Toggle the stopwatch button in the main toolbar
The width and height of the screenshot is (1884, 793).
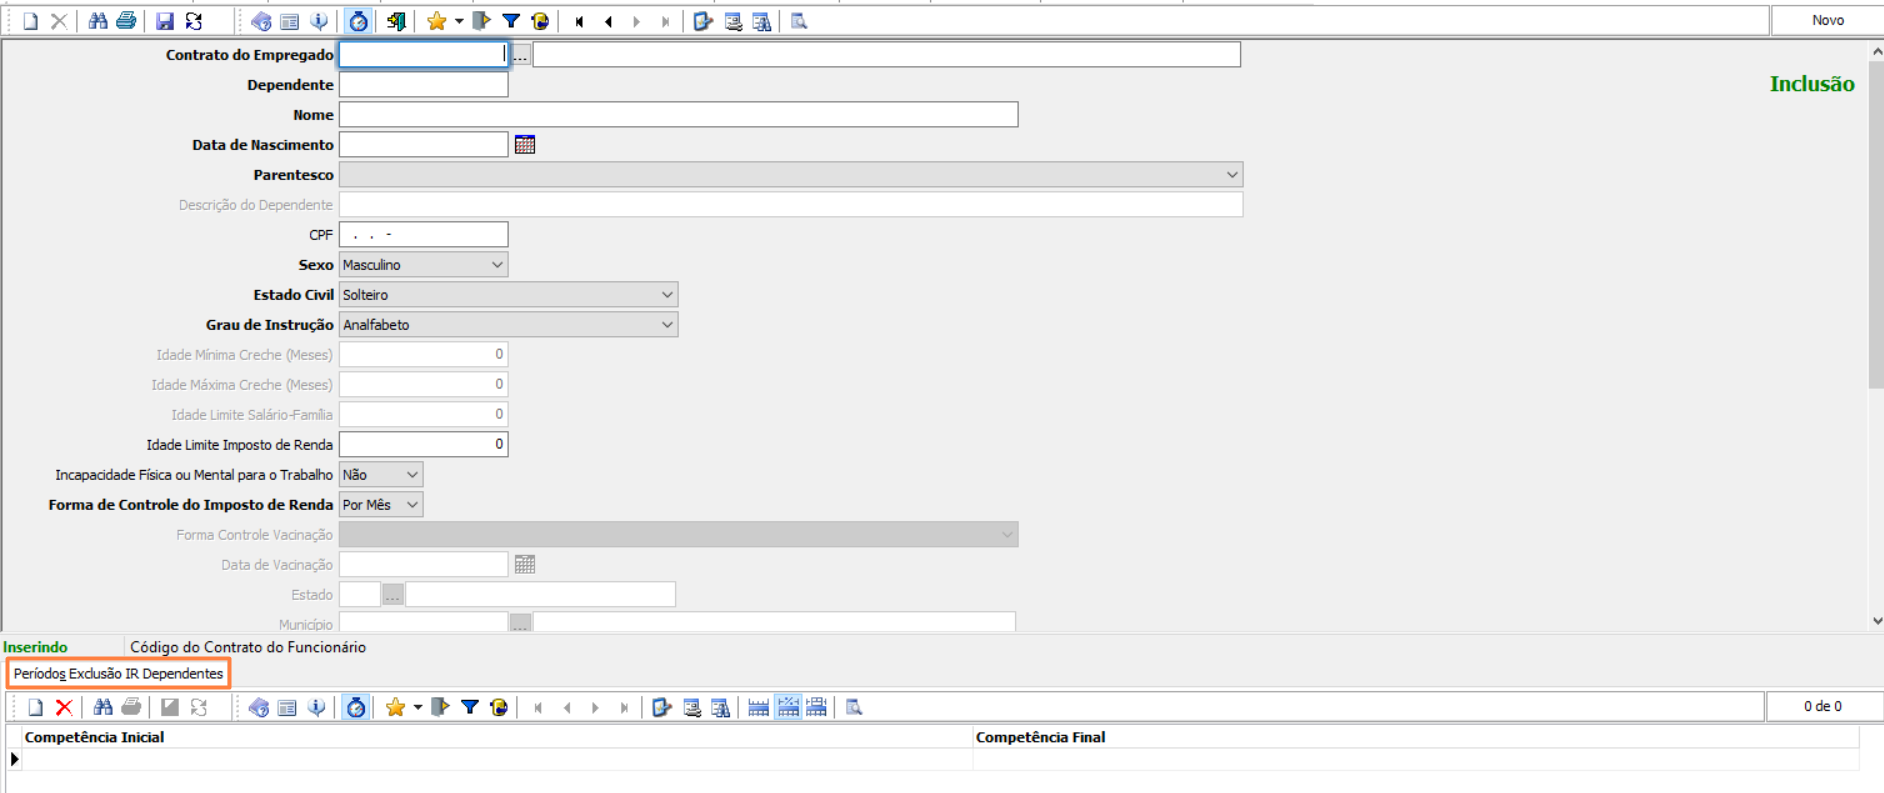(x=358, y=21)
